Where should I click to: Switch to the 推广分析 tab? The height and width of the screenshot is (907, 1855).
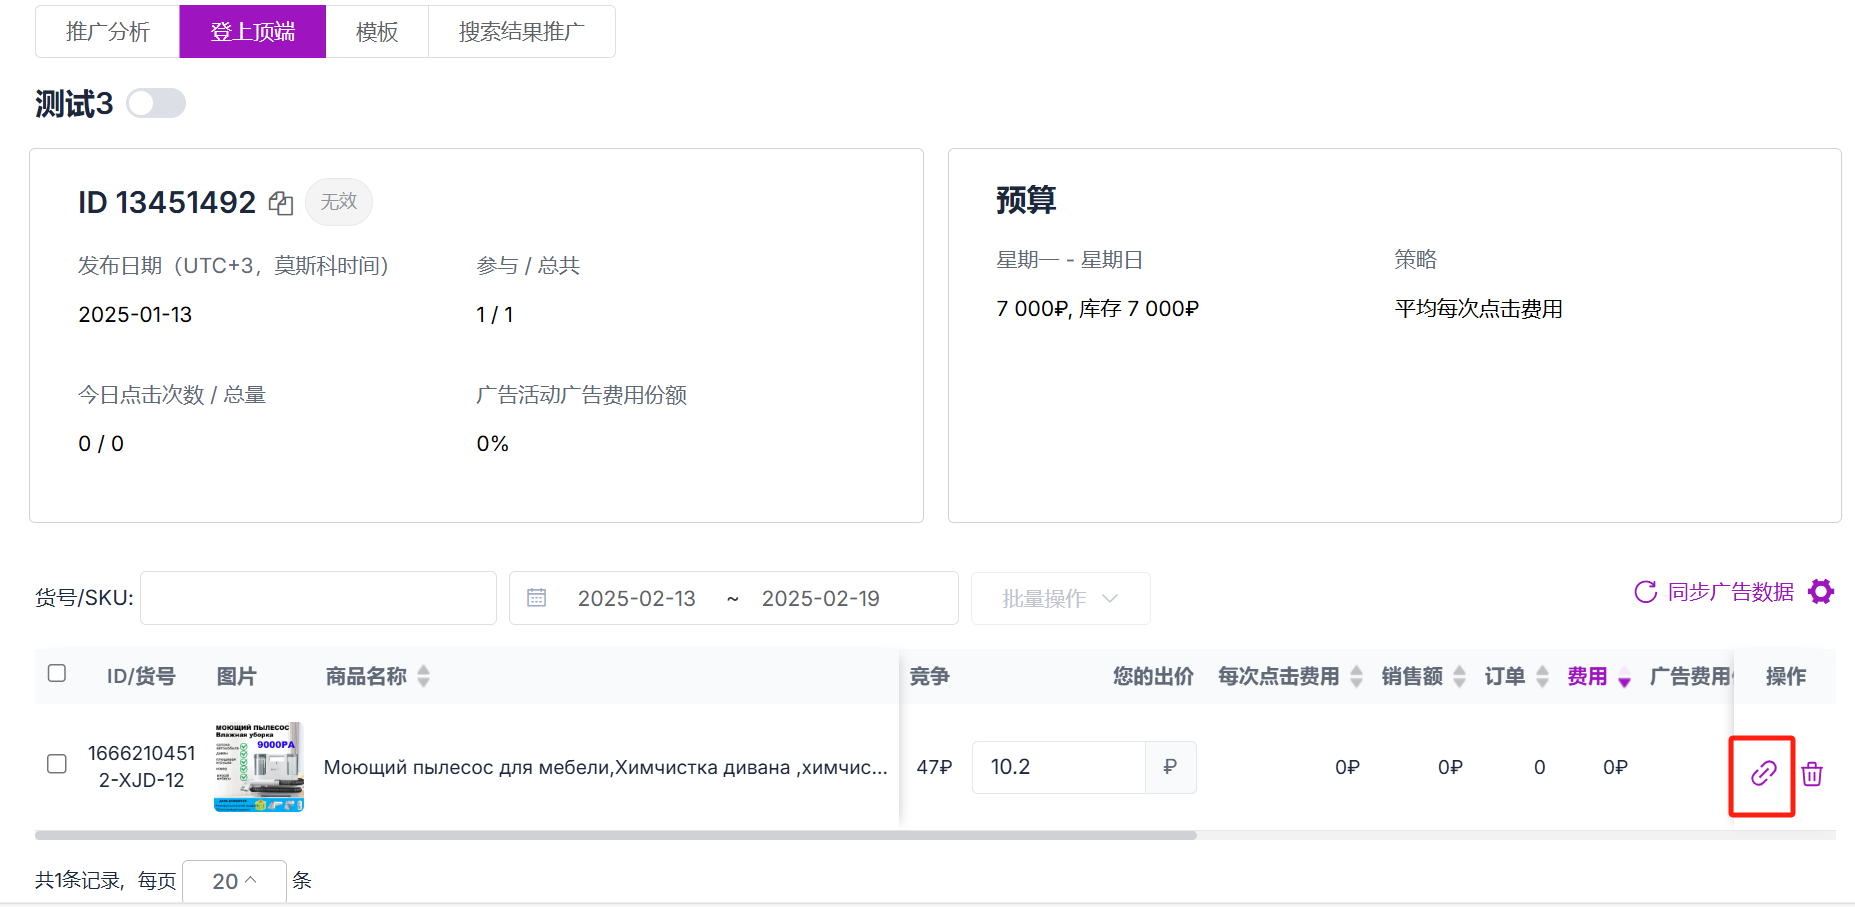pyautogui.click(x=108, y=32)
